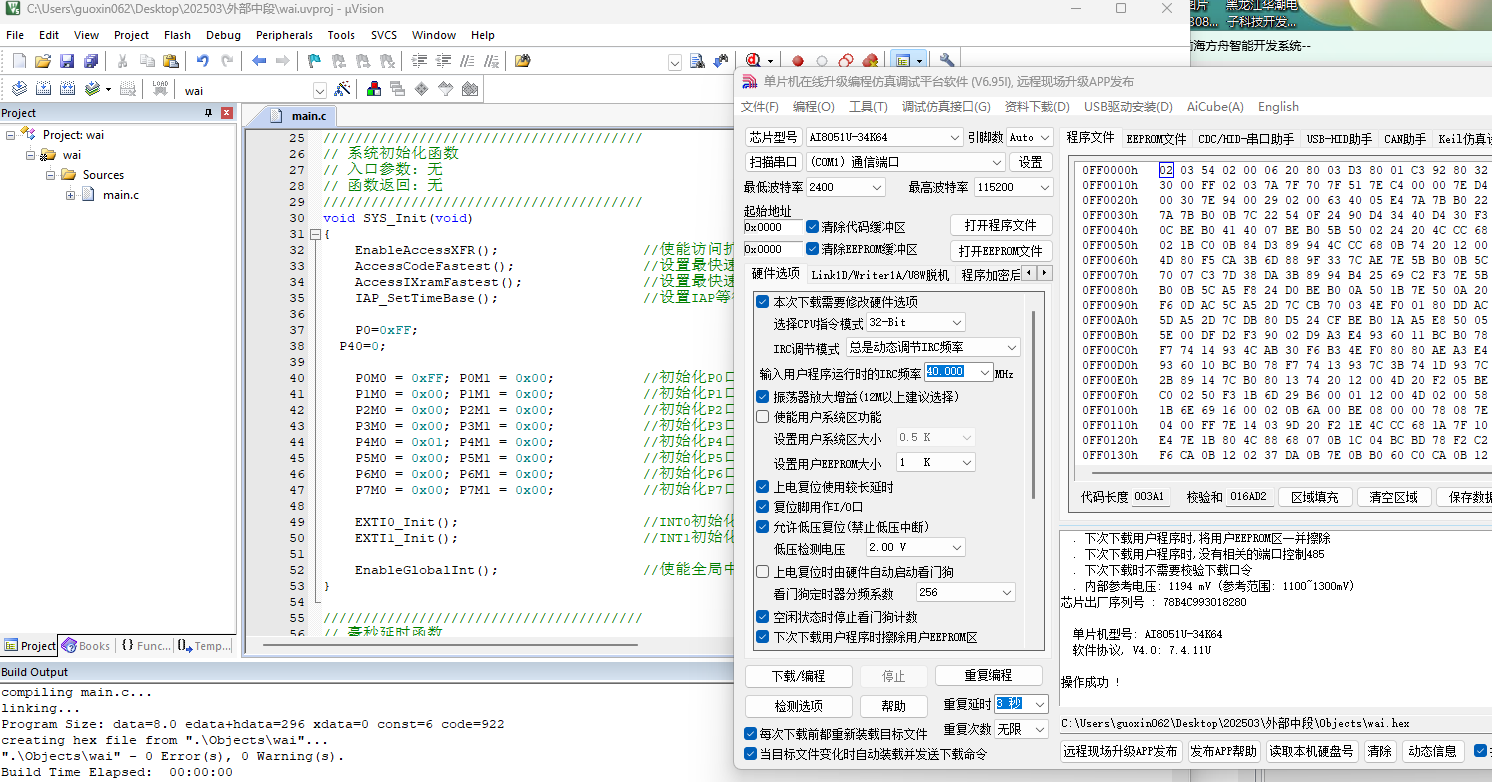Uncheck 复位脚用作I/O口 option
Viewport: 1492px width, 782px height.
tap(763, 507)
